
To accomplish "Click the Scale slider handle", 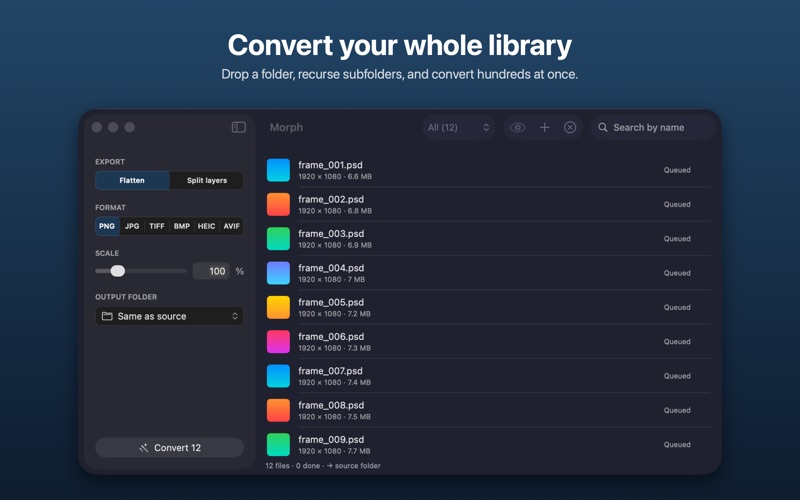I will (x=118, y=271).
